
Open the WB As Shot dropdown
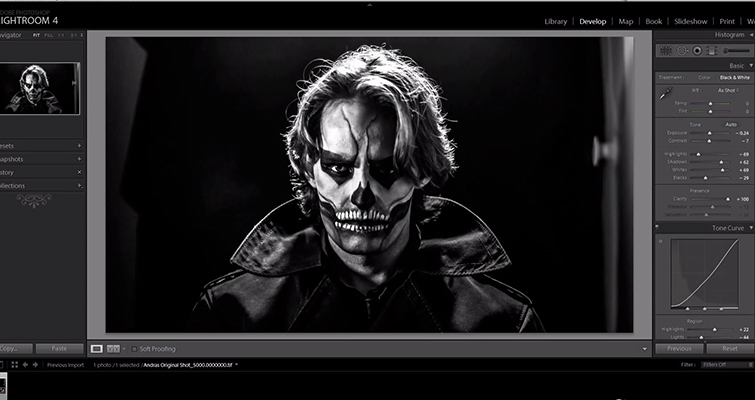pos(729,90)
